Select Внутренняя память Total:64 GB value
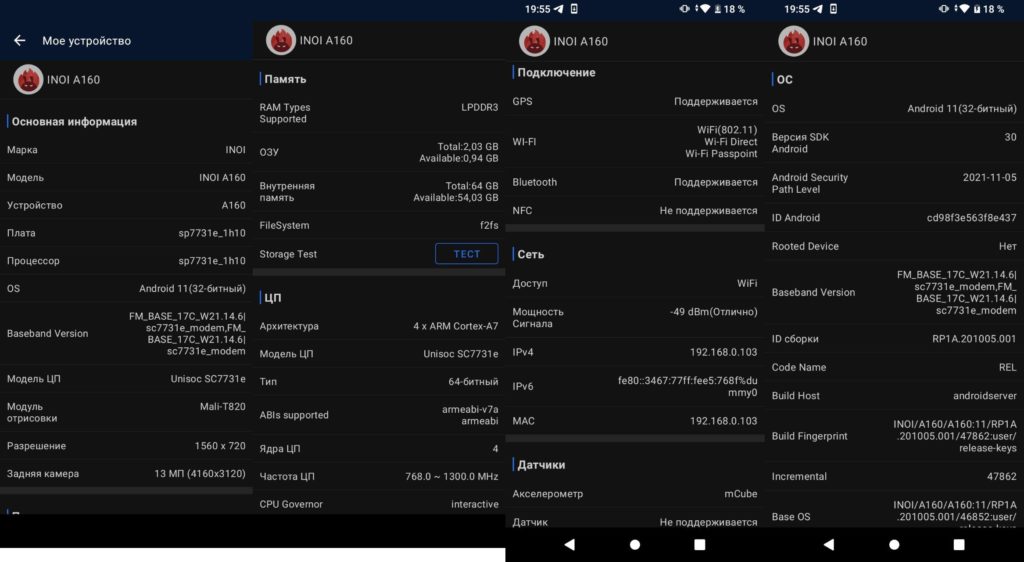Image resolution: width=1024 pixels, height=562 pixels. point(472,185)
